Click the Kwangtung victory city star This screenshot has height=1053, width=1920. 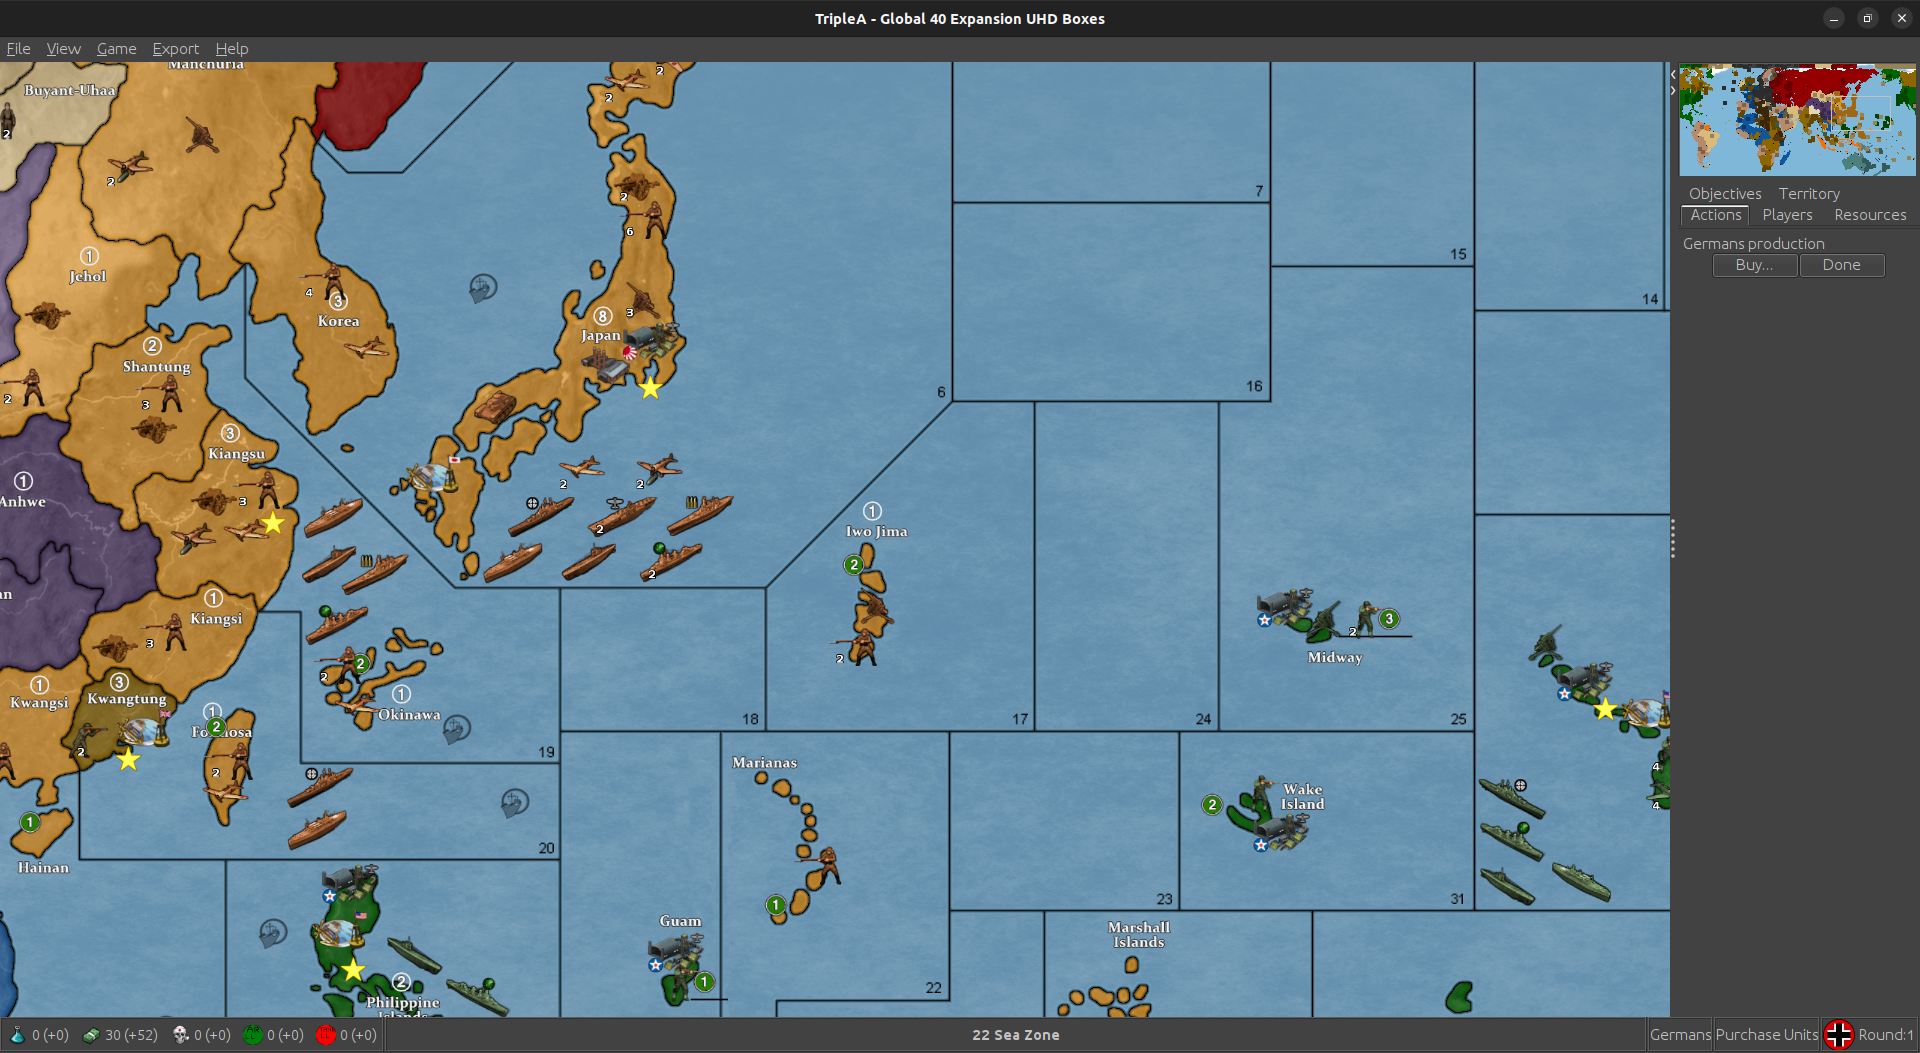[x=128, y=759]
